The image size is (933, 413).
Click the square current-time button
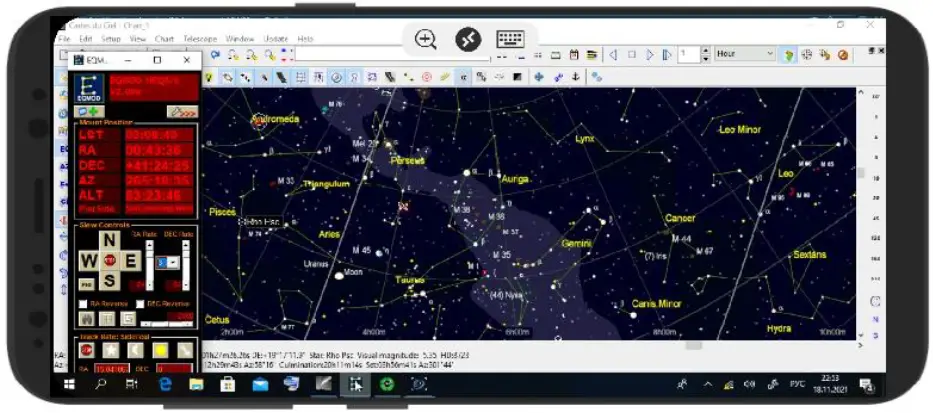point(631,55)
